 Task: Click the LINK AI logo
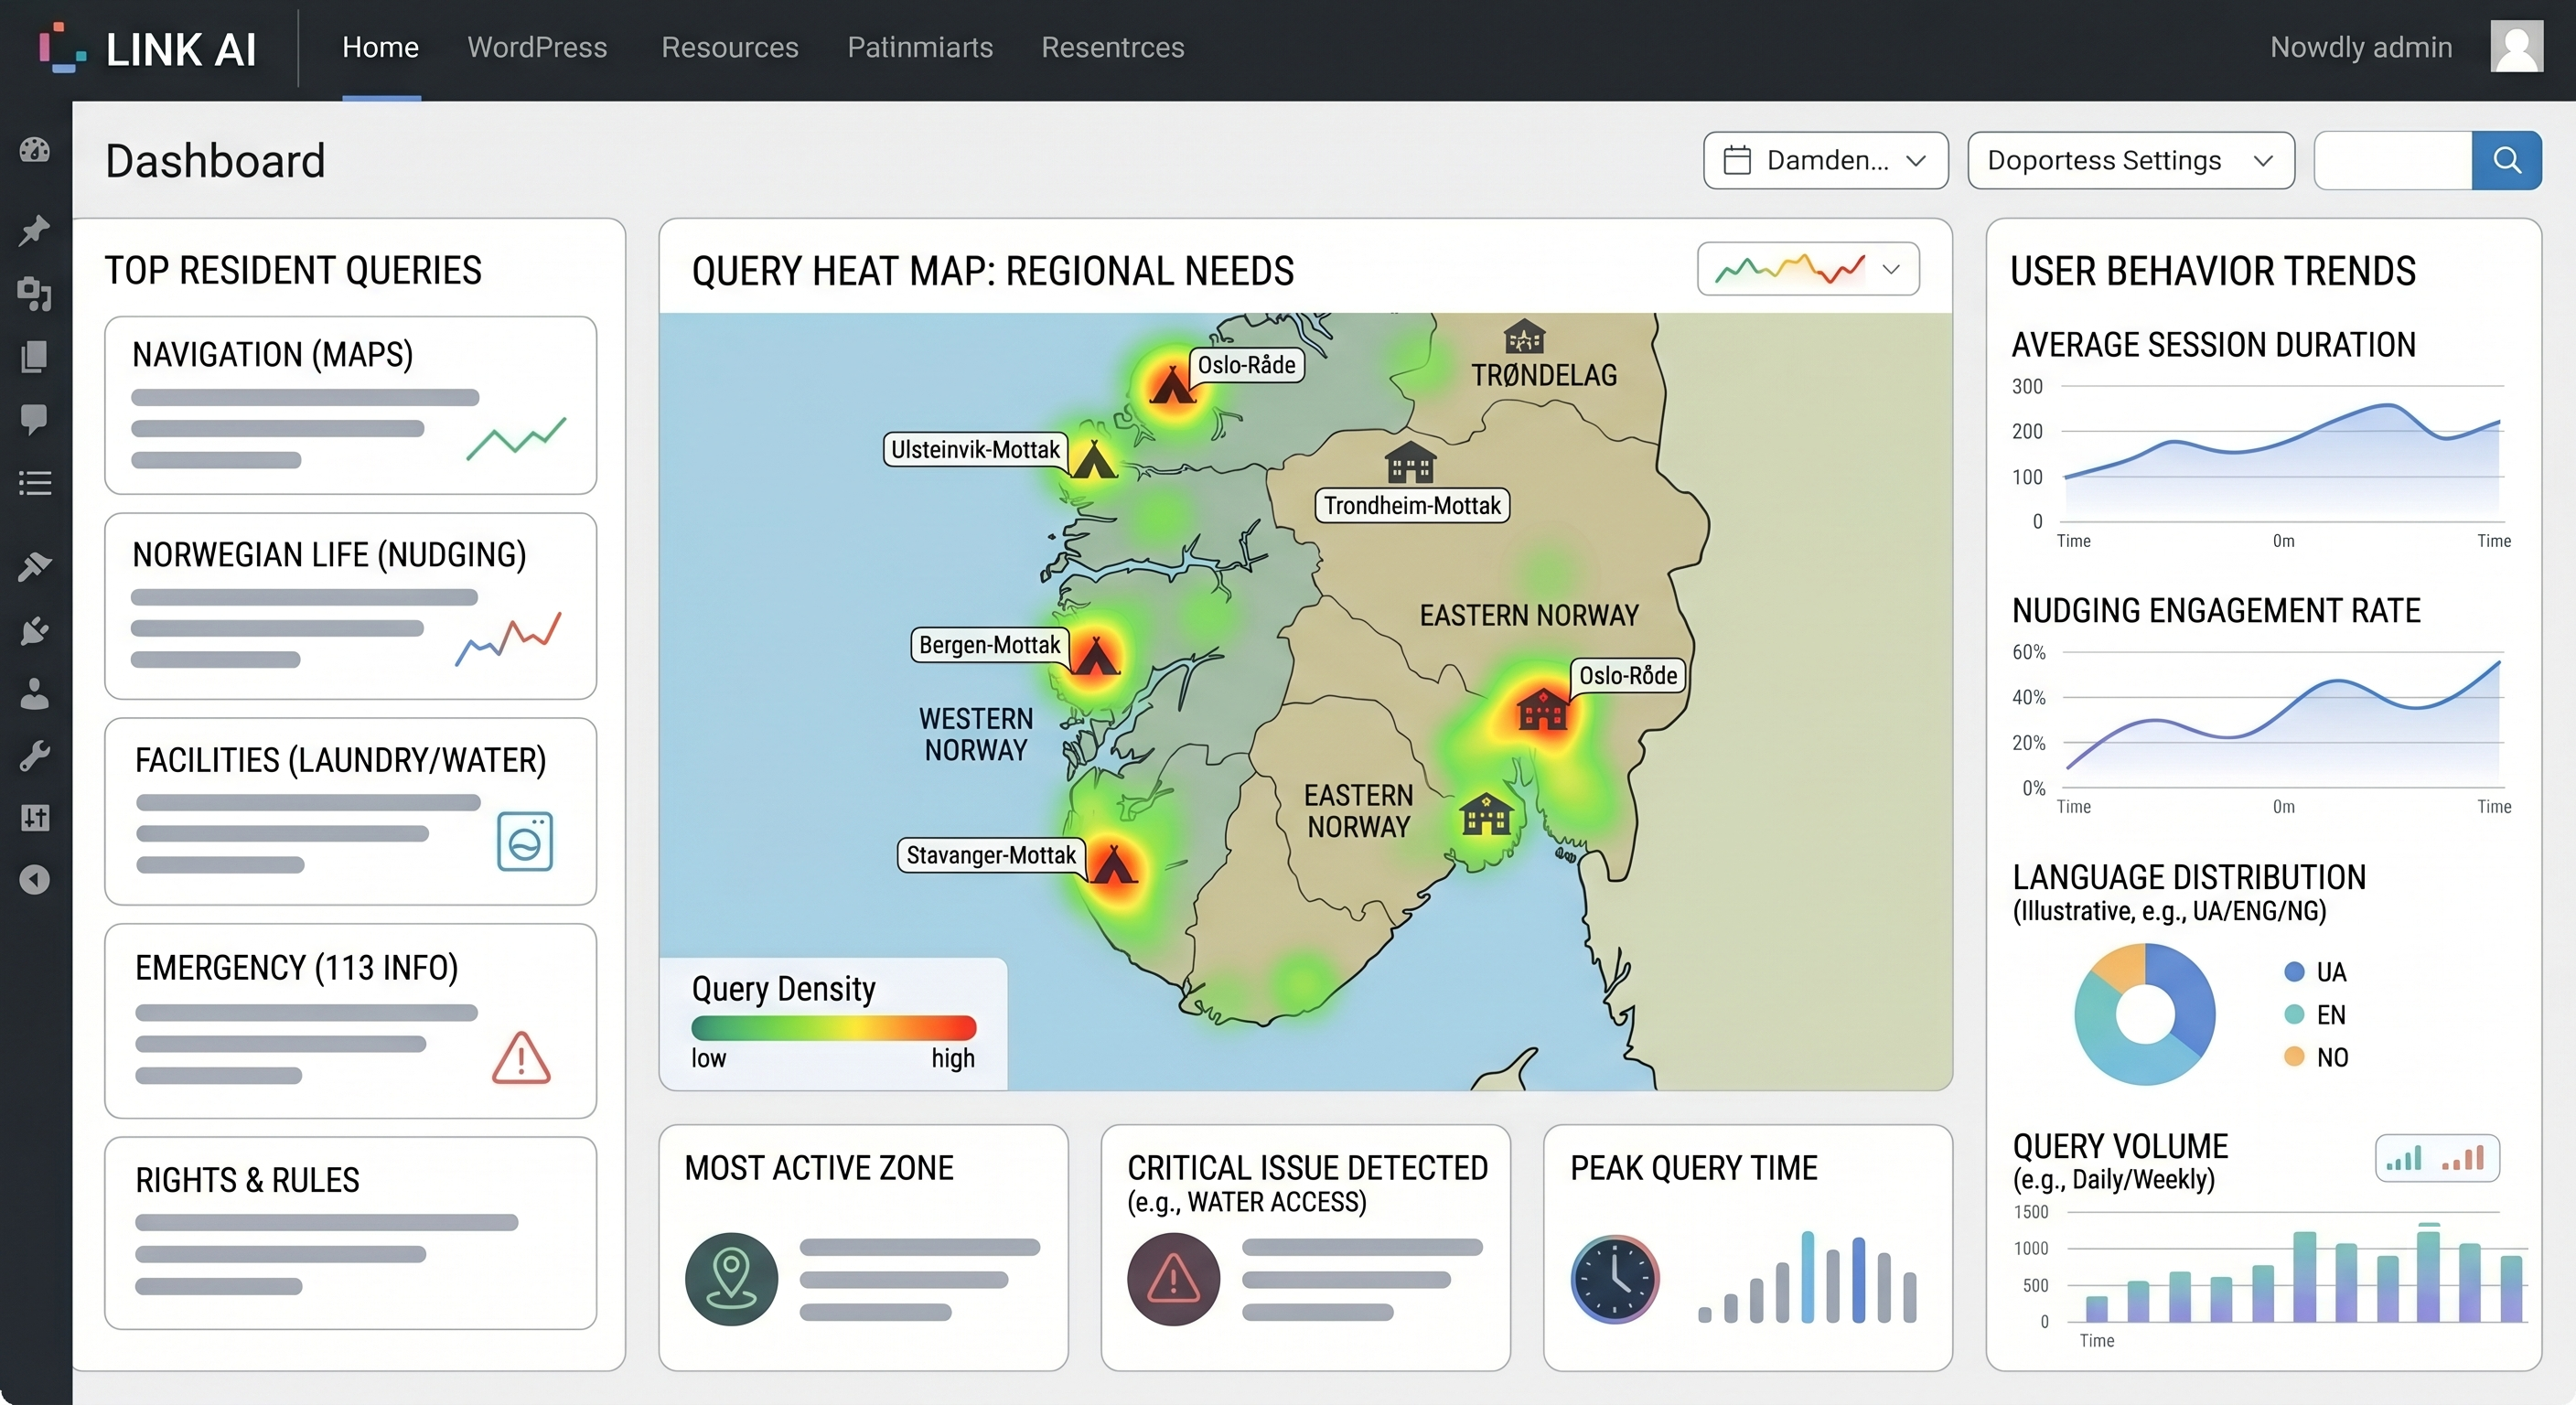pyautogui.click(x=148, y=48)
